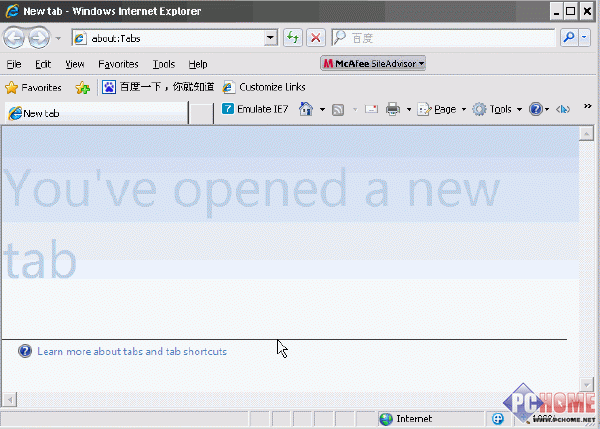600x429 pixels.
Task: Open a blank new tab button
Action: (x=201, y=114)
